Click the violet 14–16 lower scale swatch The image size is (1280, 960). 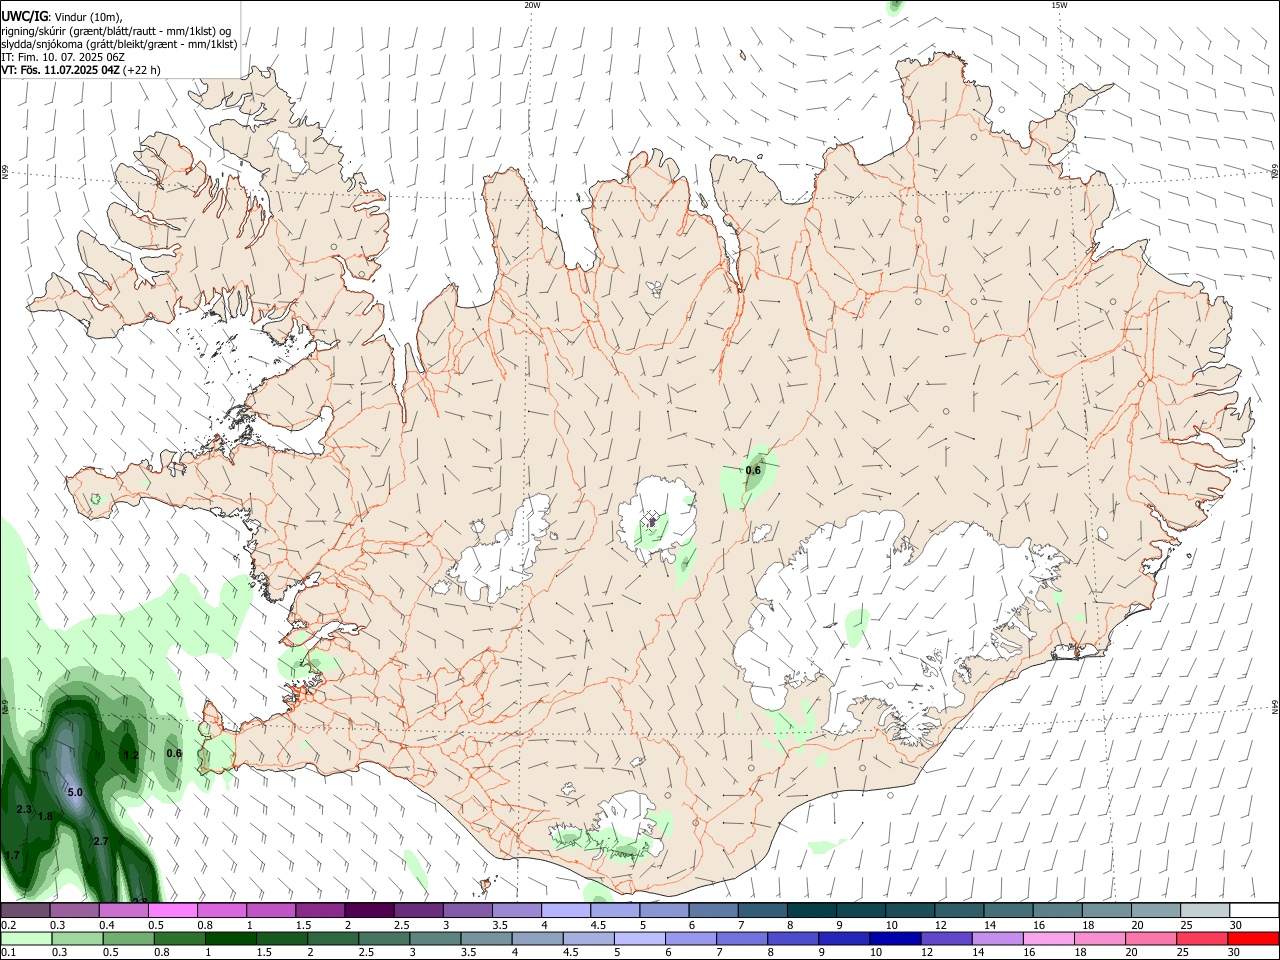click(997, 939)
